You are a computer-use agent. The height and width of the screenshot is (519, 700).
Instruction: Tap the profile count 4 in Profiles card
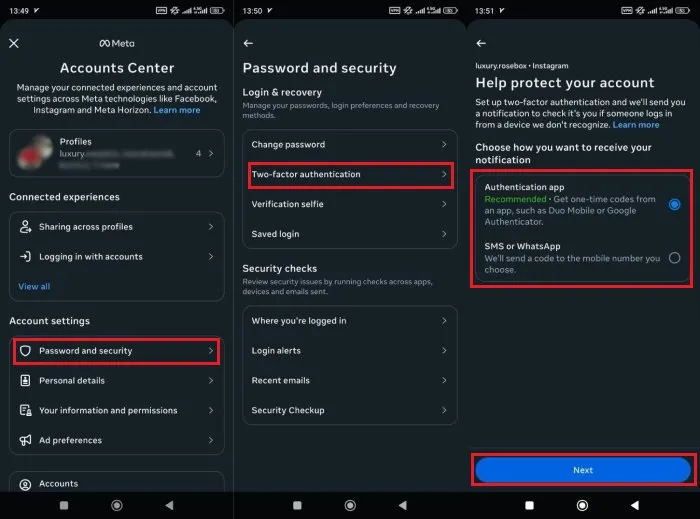(x=198, y=154)
